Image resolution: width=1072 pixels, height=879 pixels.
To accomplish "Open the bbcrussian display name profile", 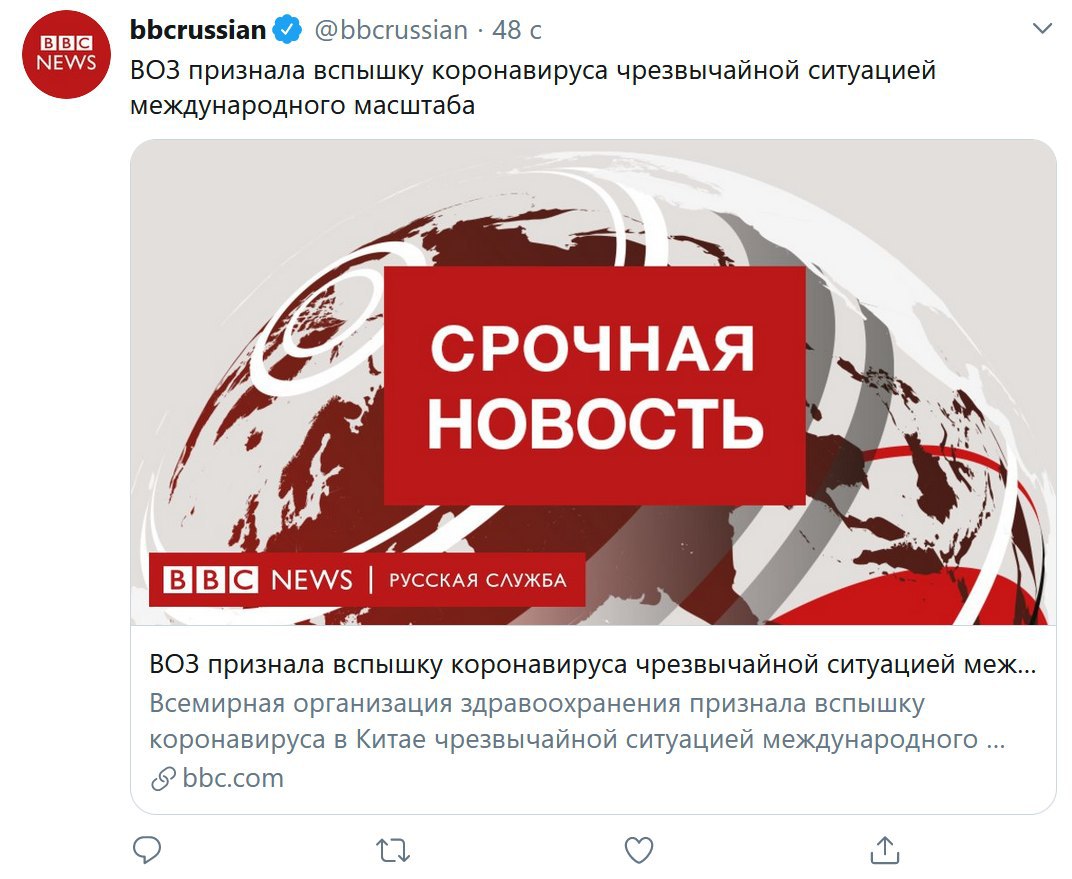I will pos(198,30).
